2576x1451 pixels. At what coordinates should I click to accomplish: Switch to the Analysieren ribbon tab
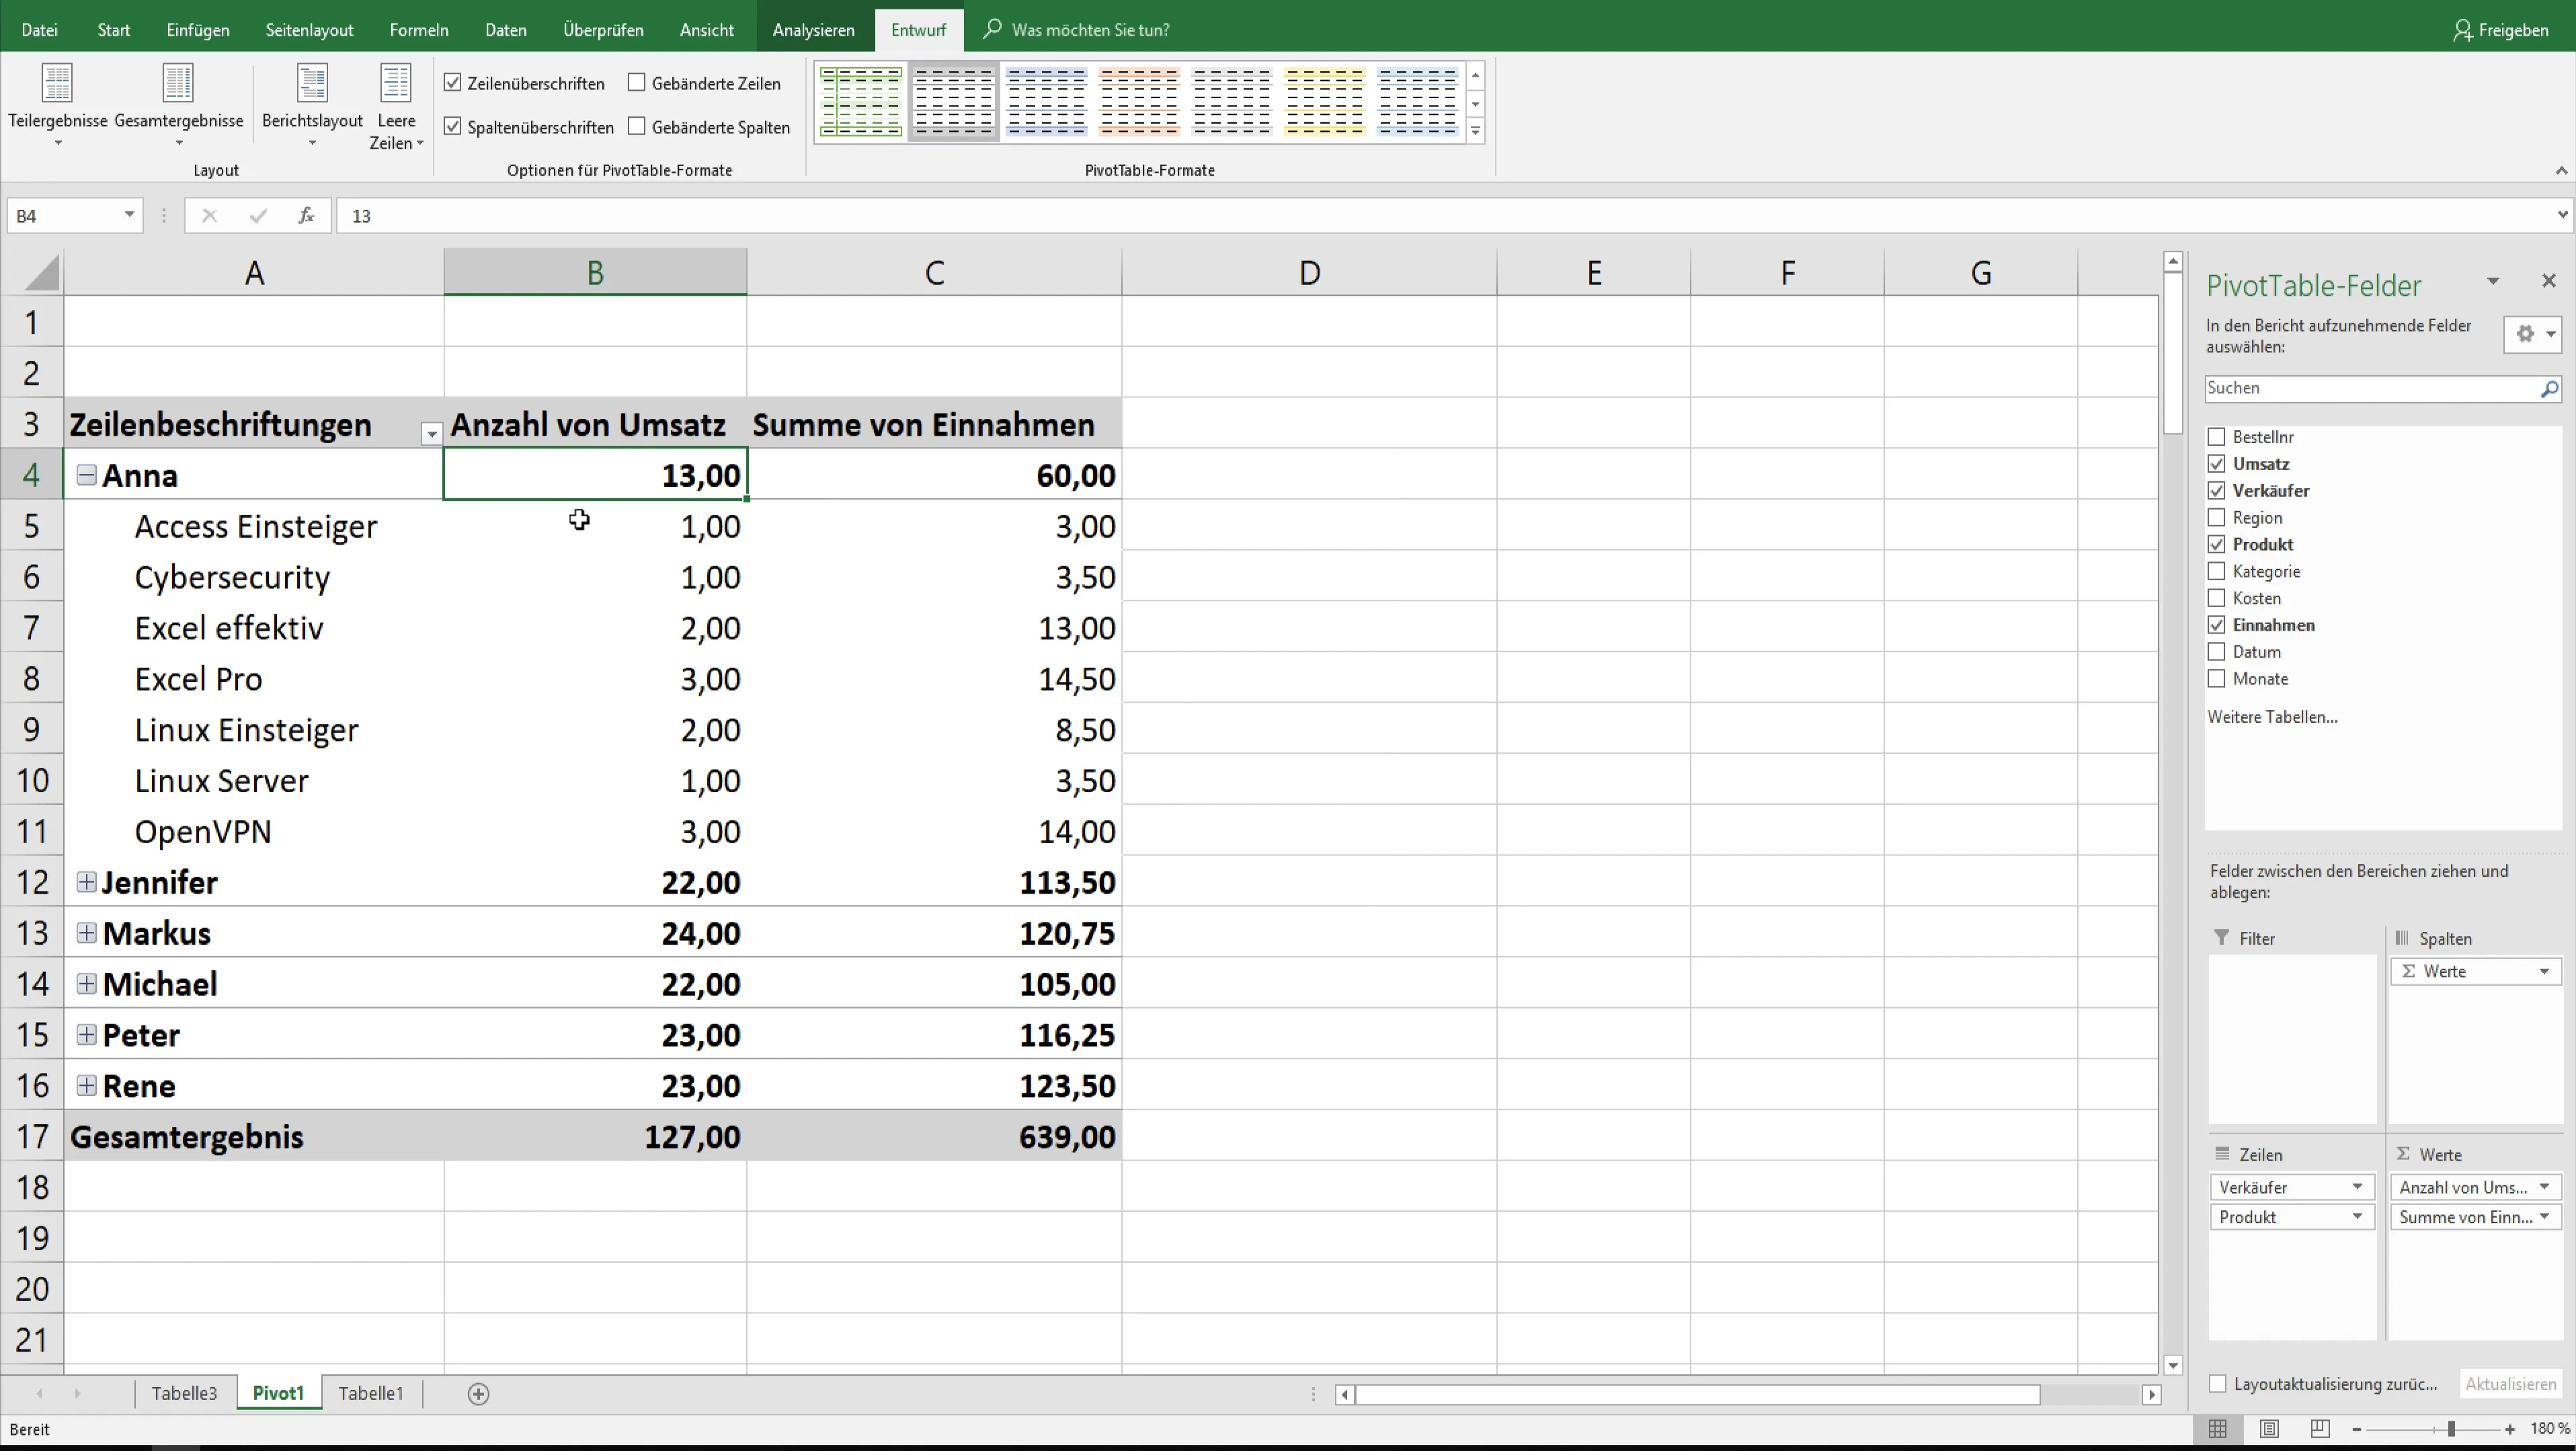click(813, 30)
